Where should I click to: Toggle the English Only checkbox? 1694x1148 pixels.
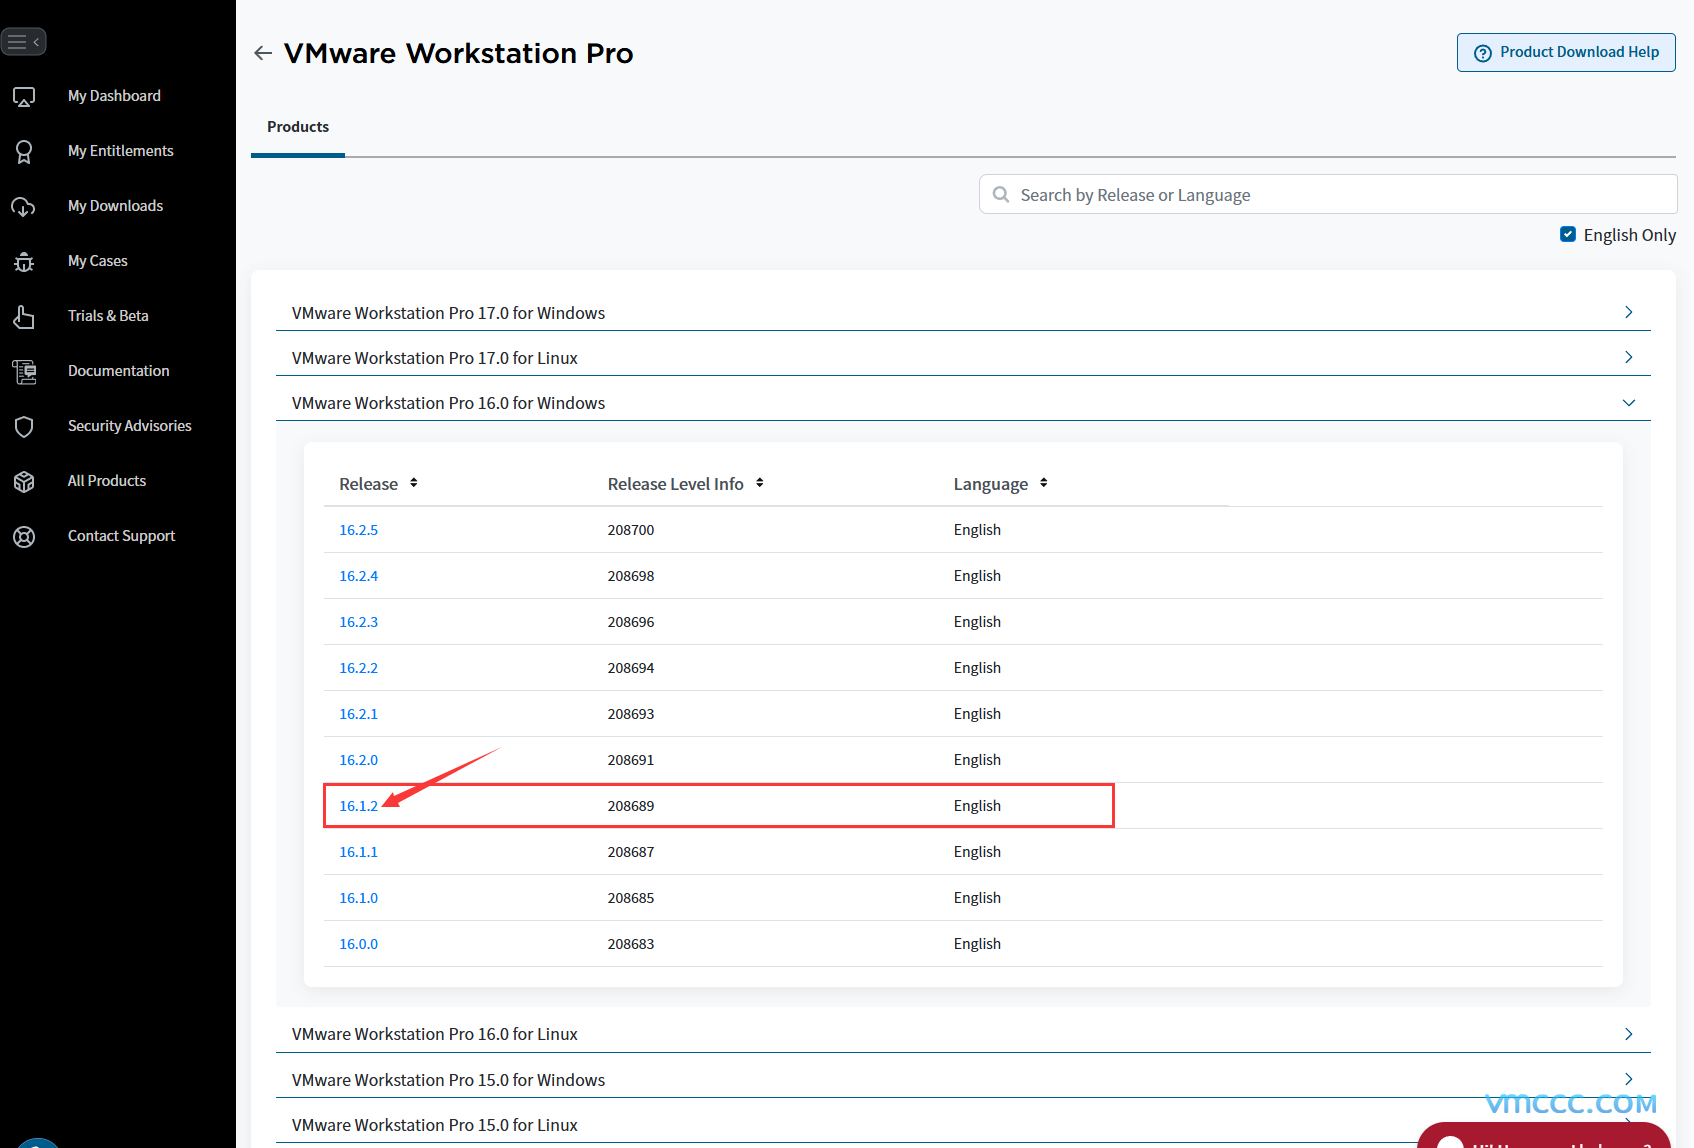[x=1567, y=234]
